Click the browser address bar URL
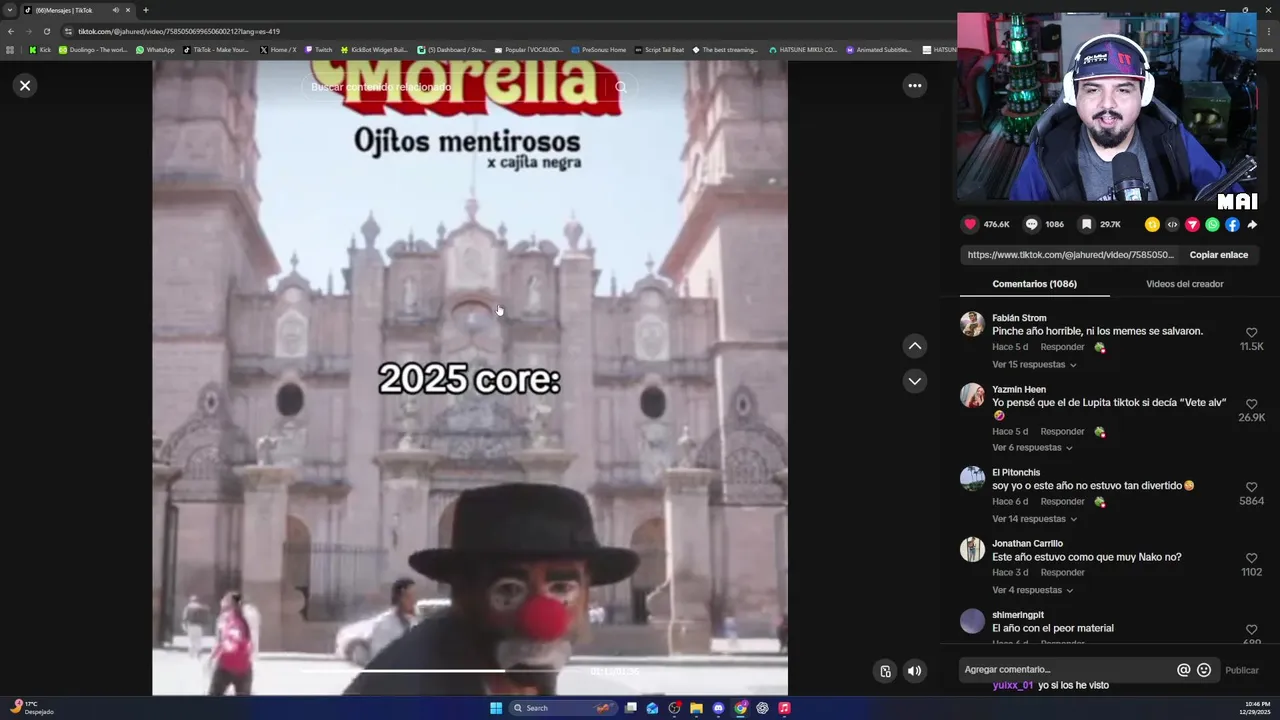The height and width of the screenshot is (720, 1280). pos(179,31)
